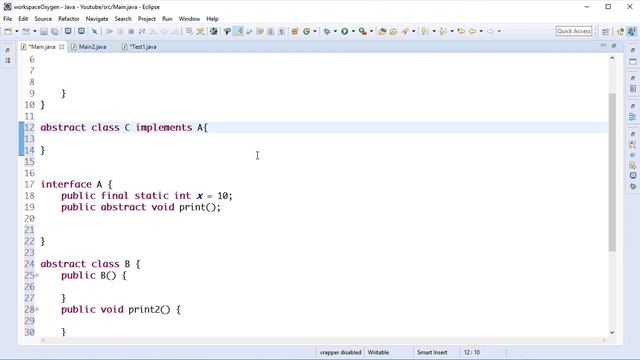The height and width of the screenshot is (360, 640).
Task: Click the Back navigation arrow icon
Action: coord(472,31)
